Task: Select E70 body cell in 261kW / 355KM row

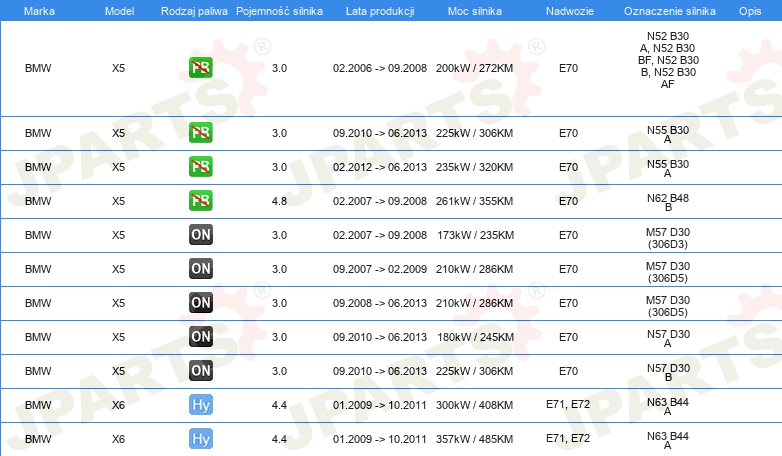Action: (x=569, y=201)
